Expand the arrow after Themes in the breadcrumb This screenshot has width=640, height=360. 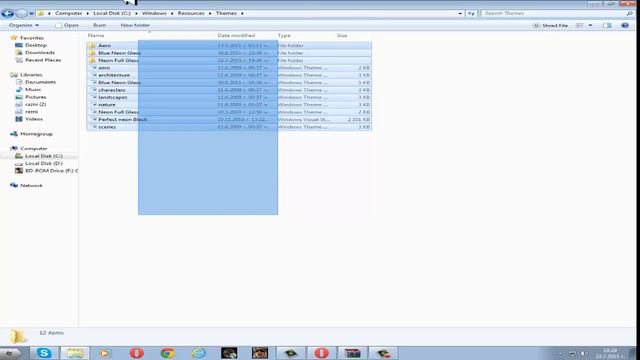[x=242, y=13]
